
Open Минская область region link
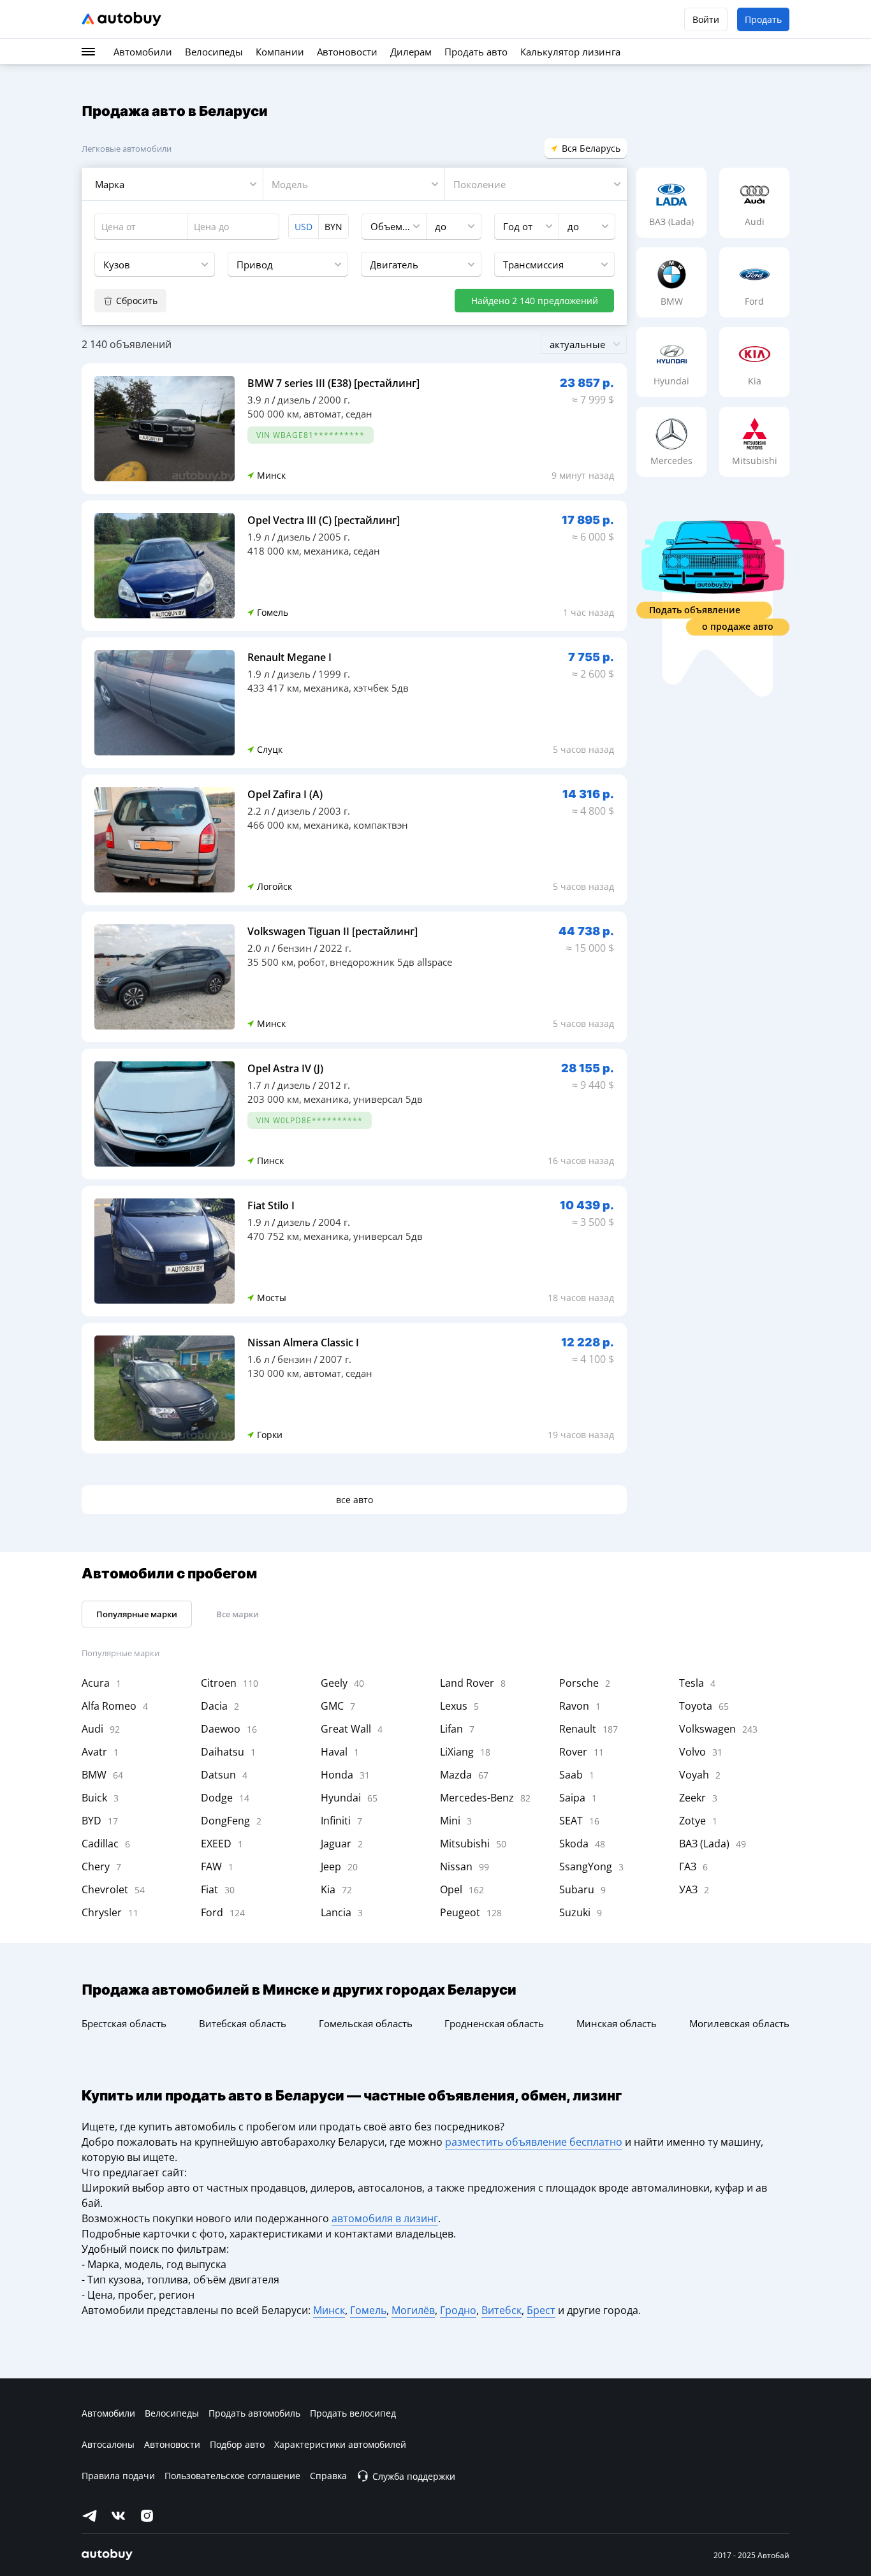[616, 2024]
